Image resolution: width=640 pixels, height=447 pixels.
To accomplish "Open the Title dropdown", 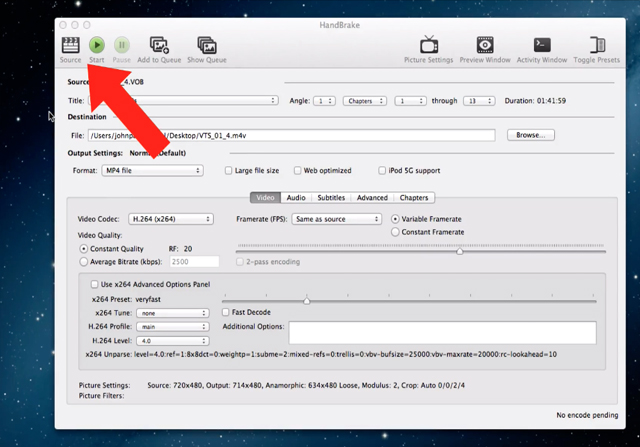I will coord(183,100).
